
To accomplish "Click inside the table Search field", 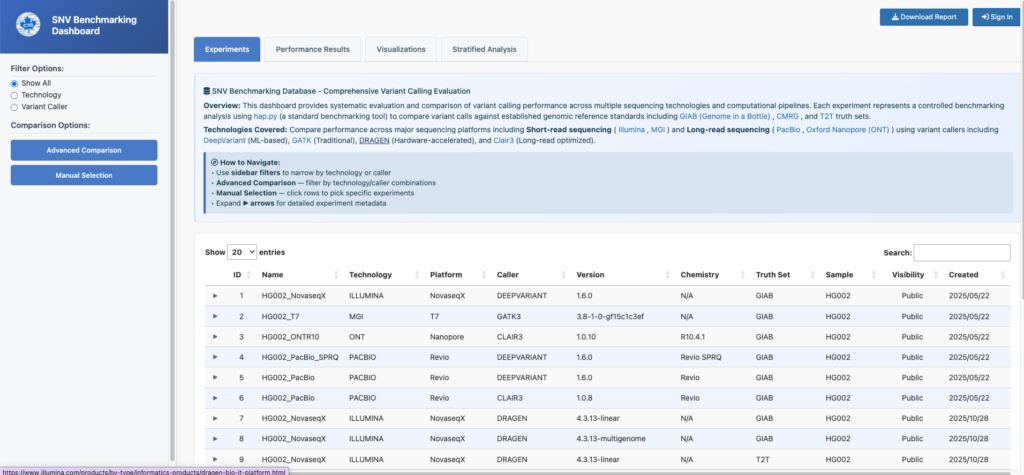I will (962, 253).
